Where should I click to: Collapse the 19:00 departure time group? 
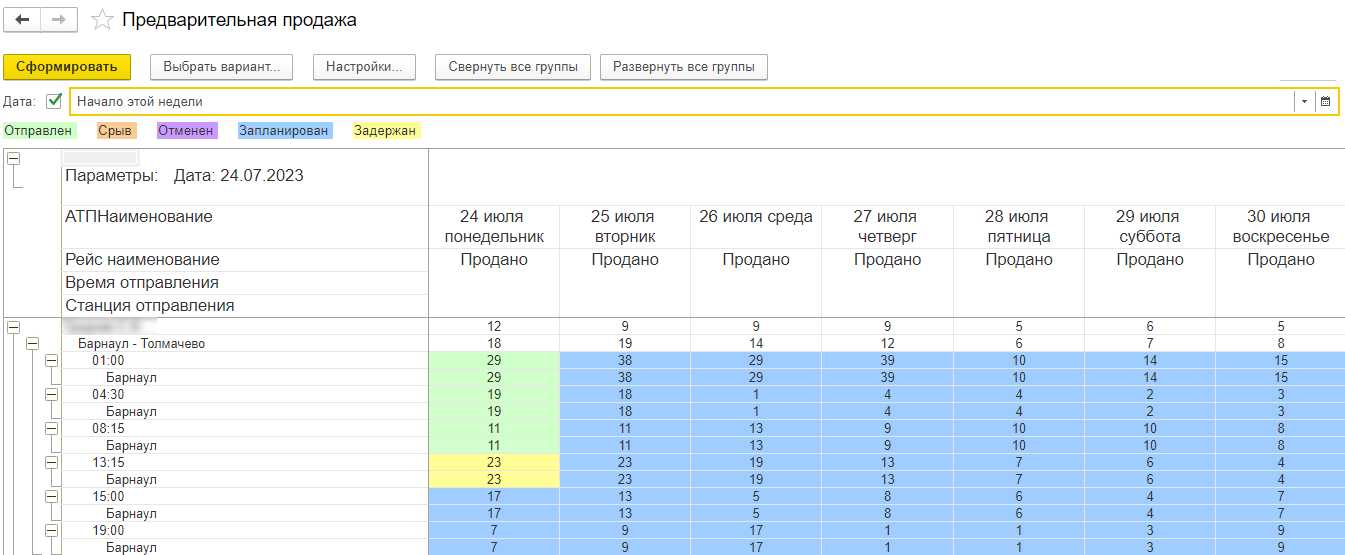pos(51,530)
